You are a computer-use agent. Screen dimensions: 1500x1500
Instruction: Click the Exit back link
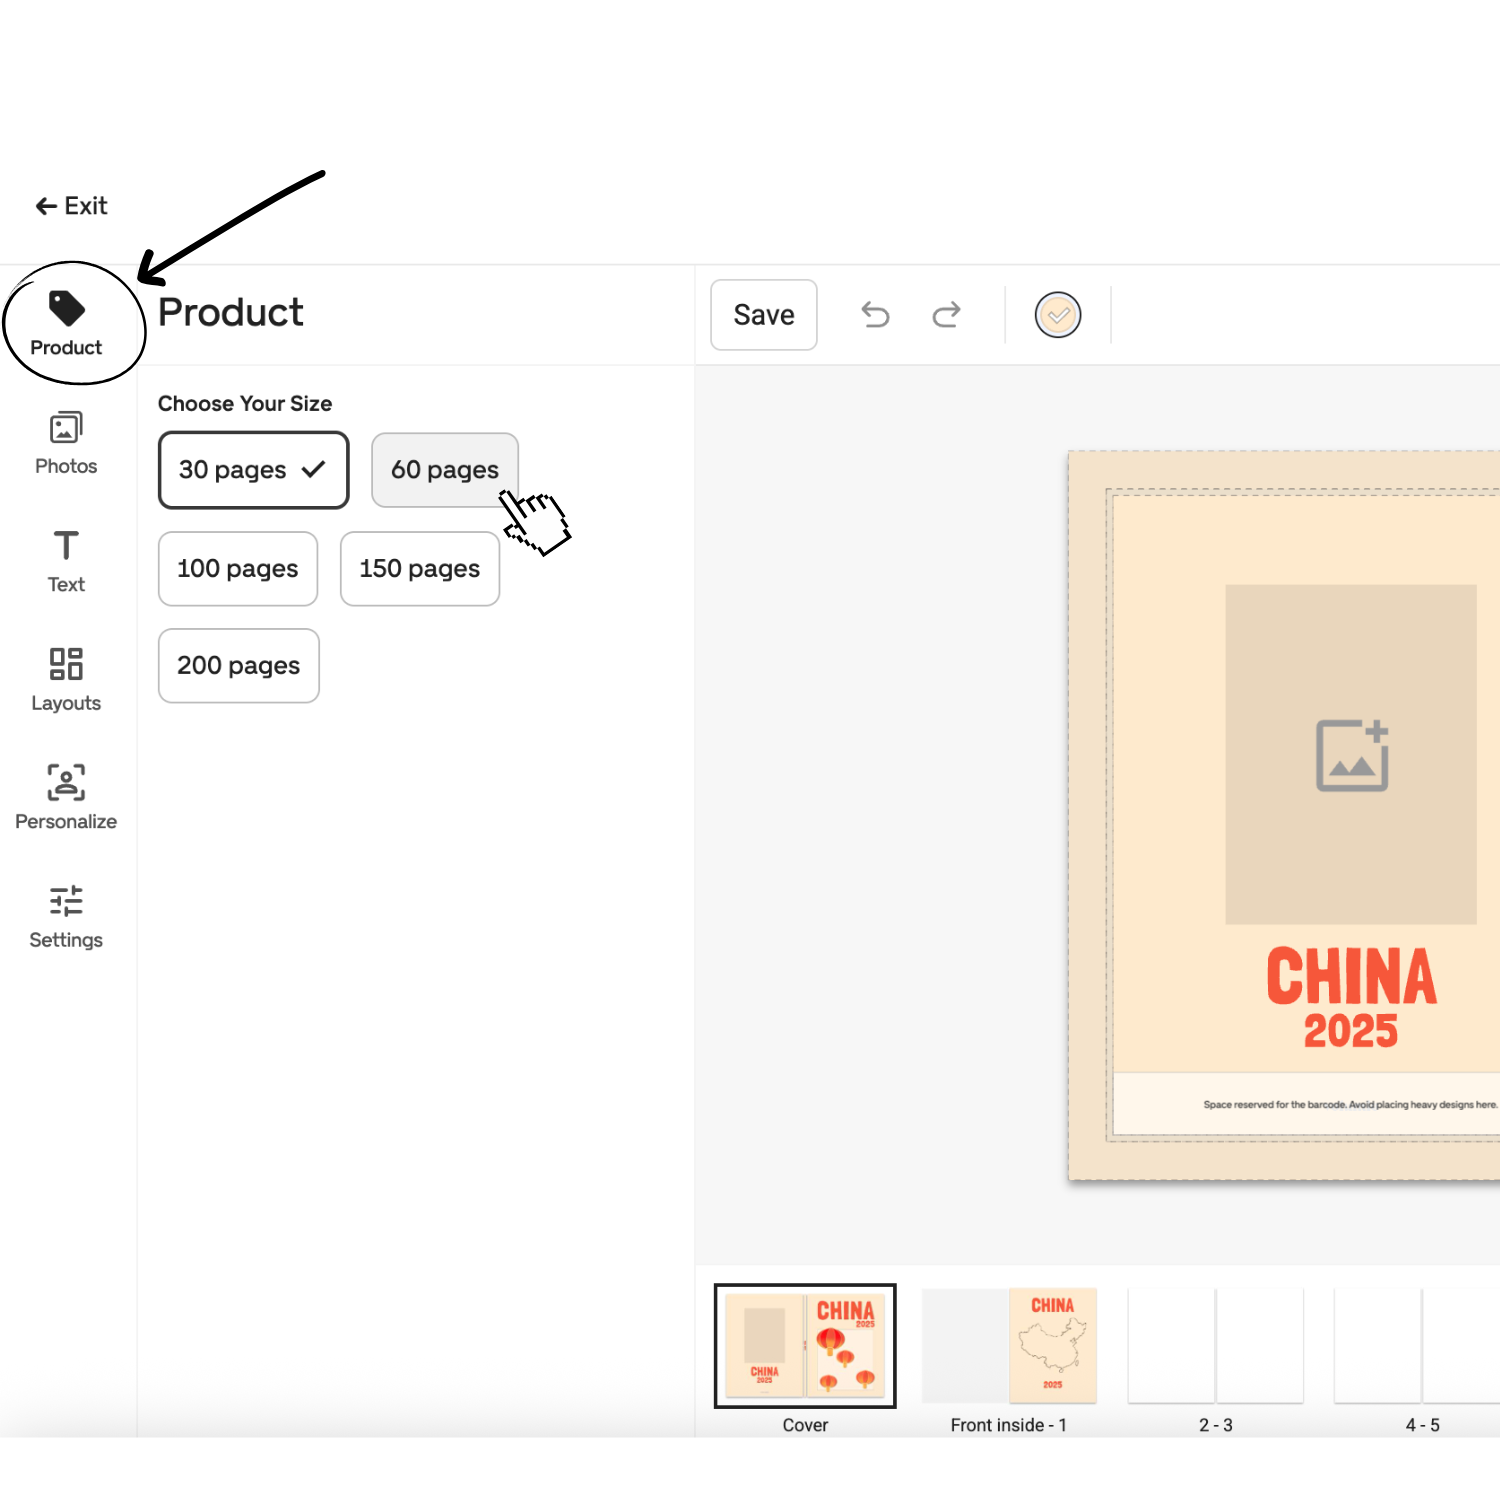pyautogui.click(x=71, y=206)
